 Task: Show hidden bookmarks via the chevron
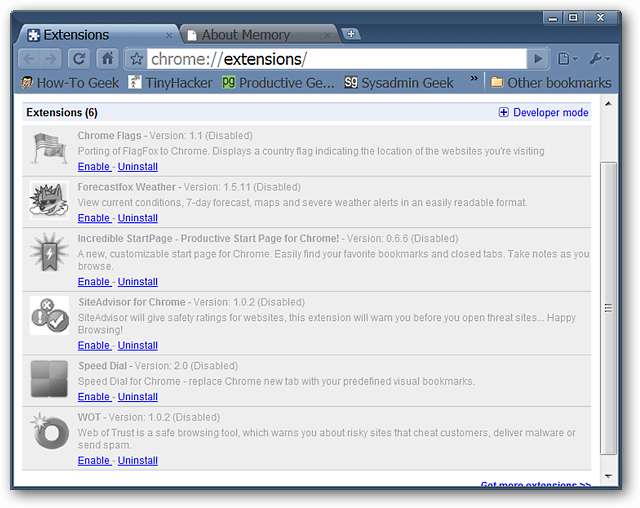473,78
